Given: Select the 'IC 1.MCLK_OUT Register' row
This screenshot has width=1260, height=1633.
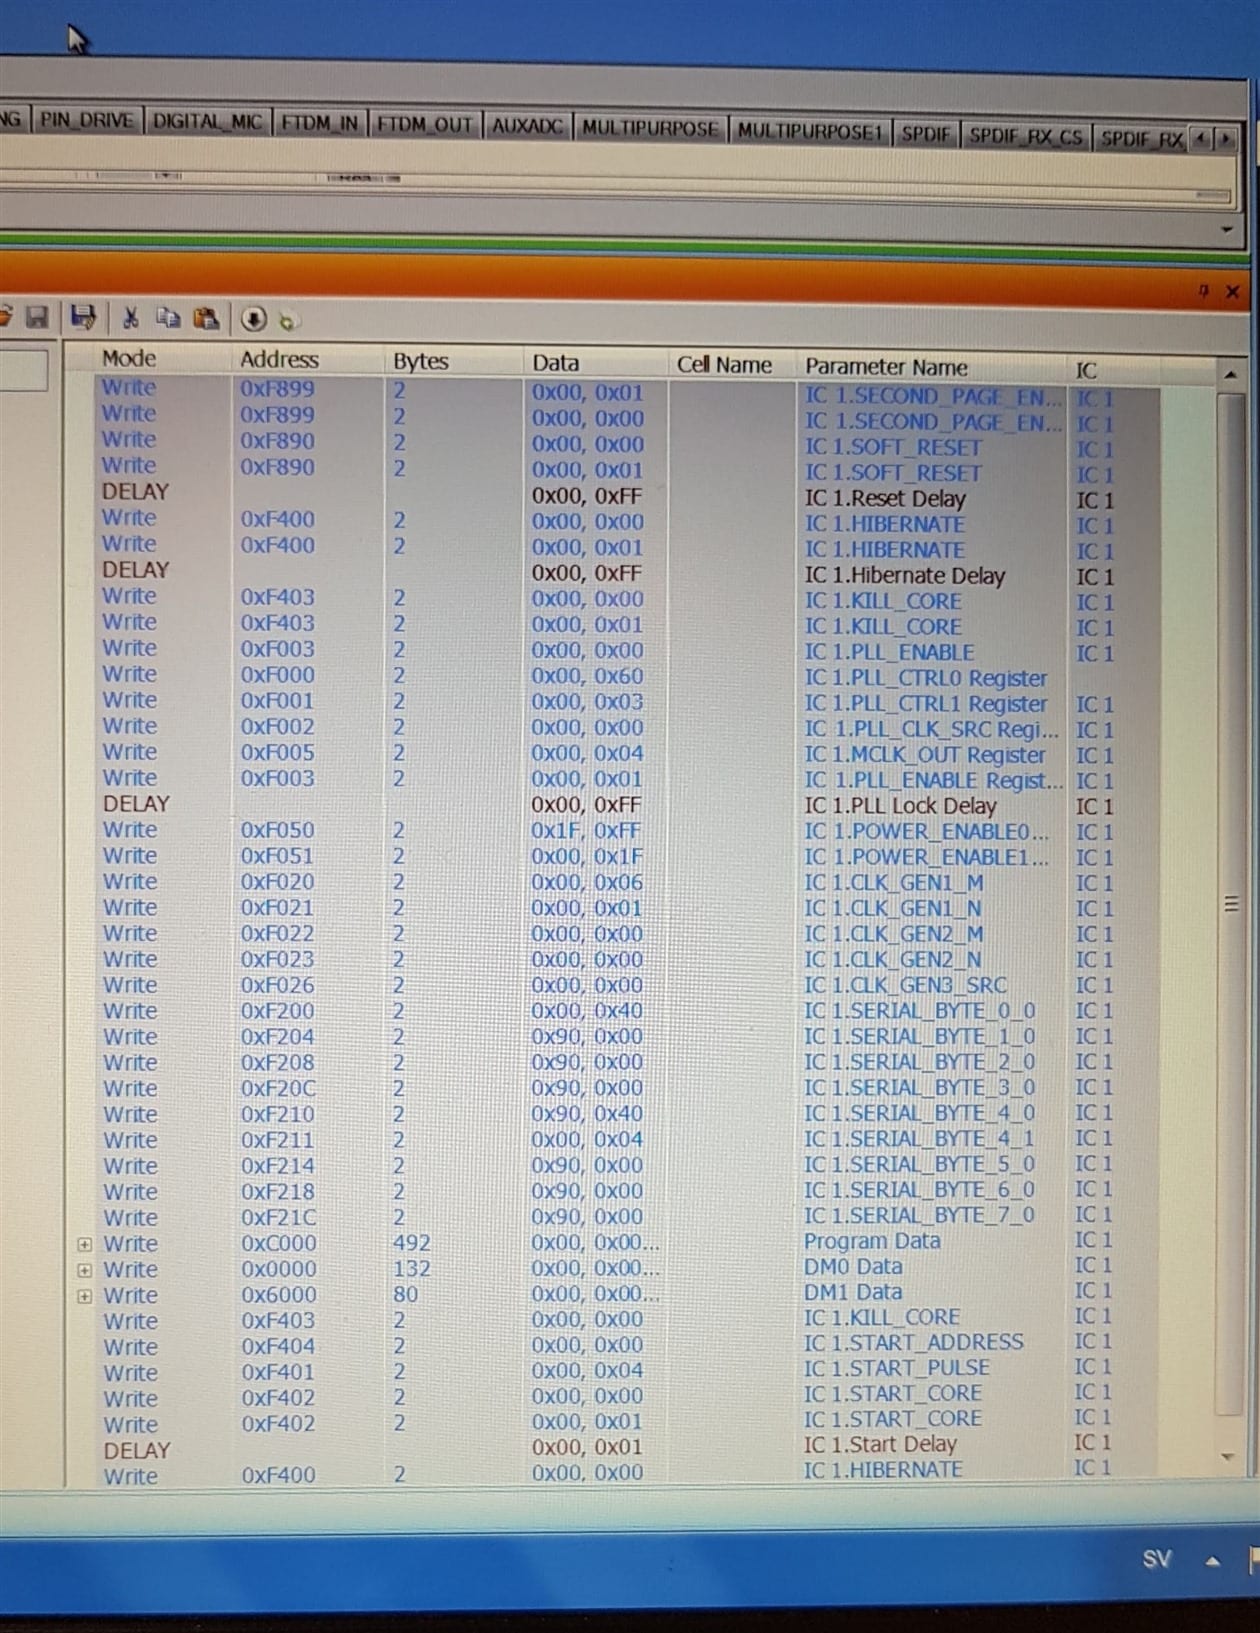Looking at the screenshot, I should pyautogui.click(x=628, y=753).
